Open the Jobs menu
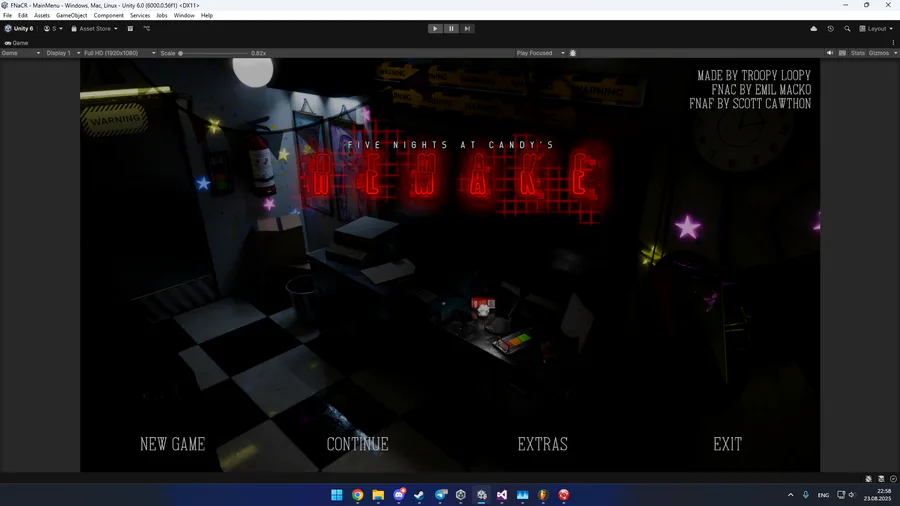Screen dimensions: 900x506 162,15
